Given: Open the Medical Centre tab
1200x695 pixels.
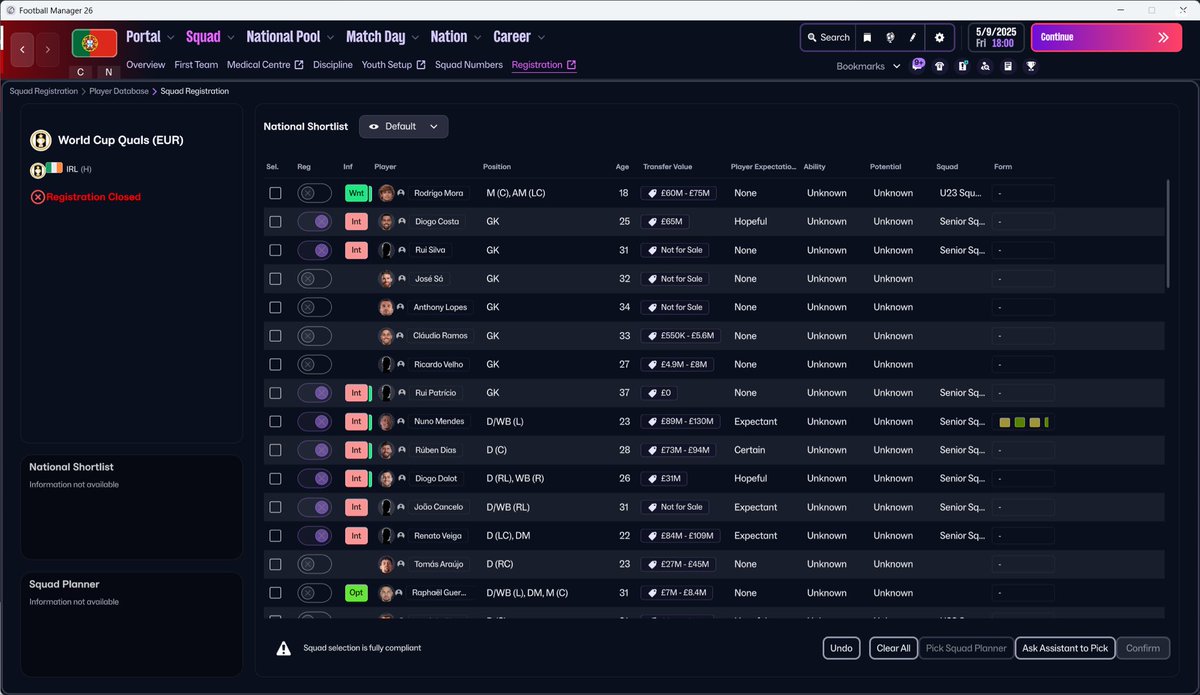Looking at the screenshot, I should tap(265, 65).
